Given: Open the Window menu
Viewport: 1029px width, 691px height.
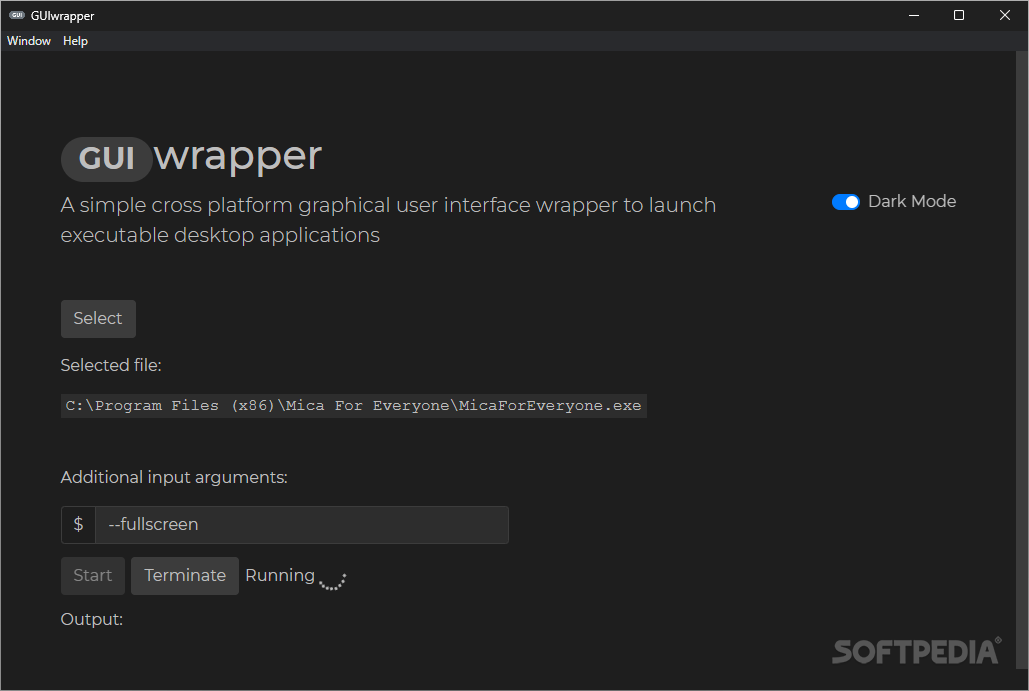Looking at the screenshot, I should click(29, 41).
